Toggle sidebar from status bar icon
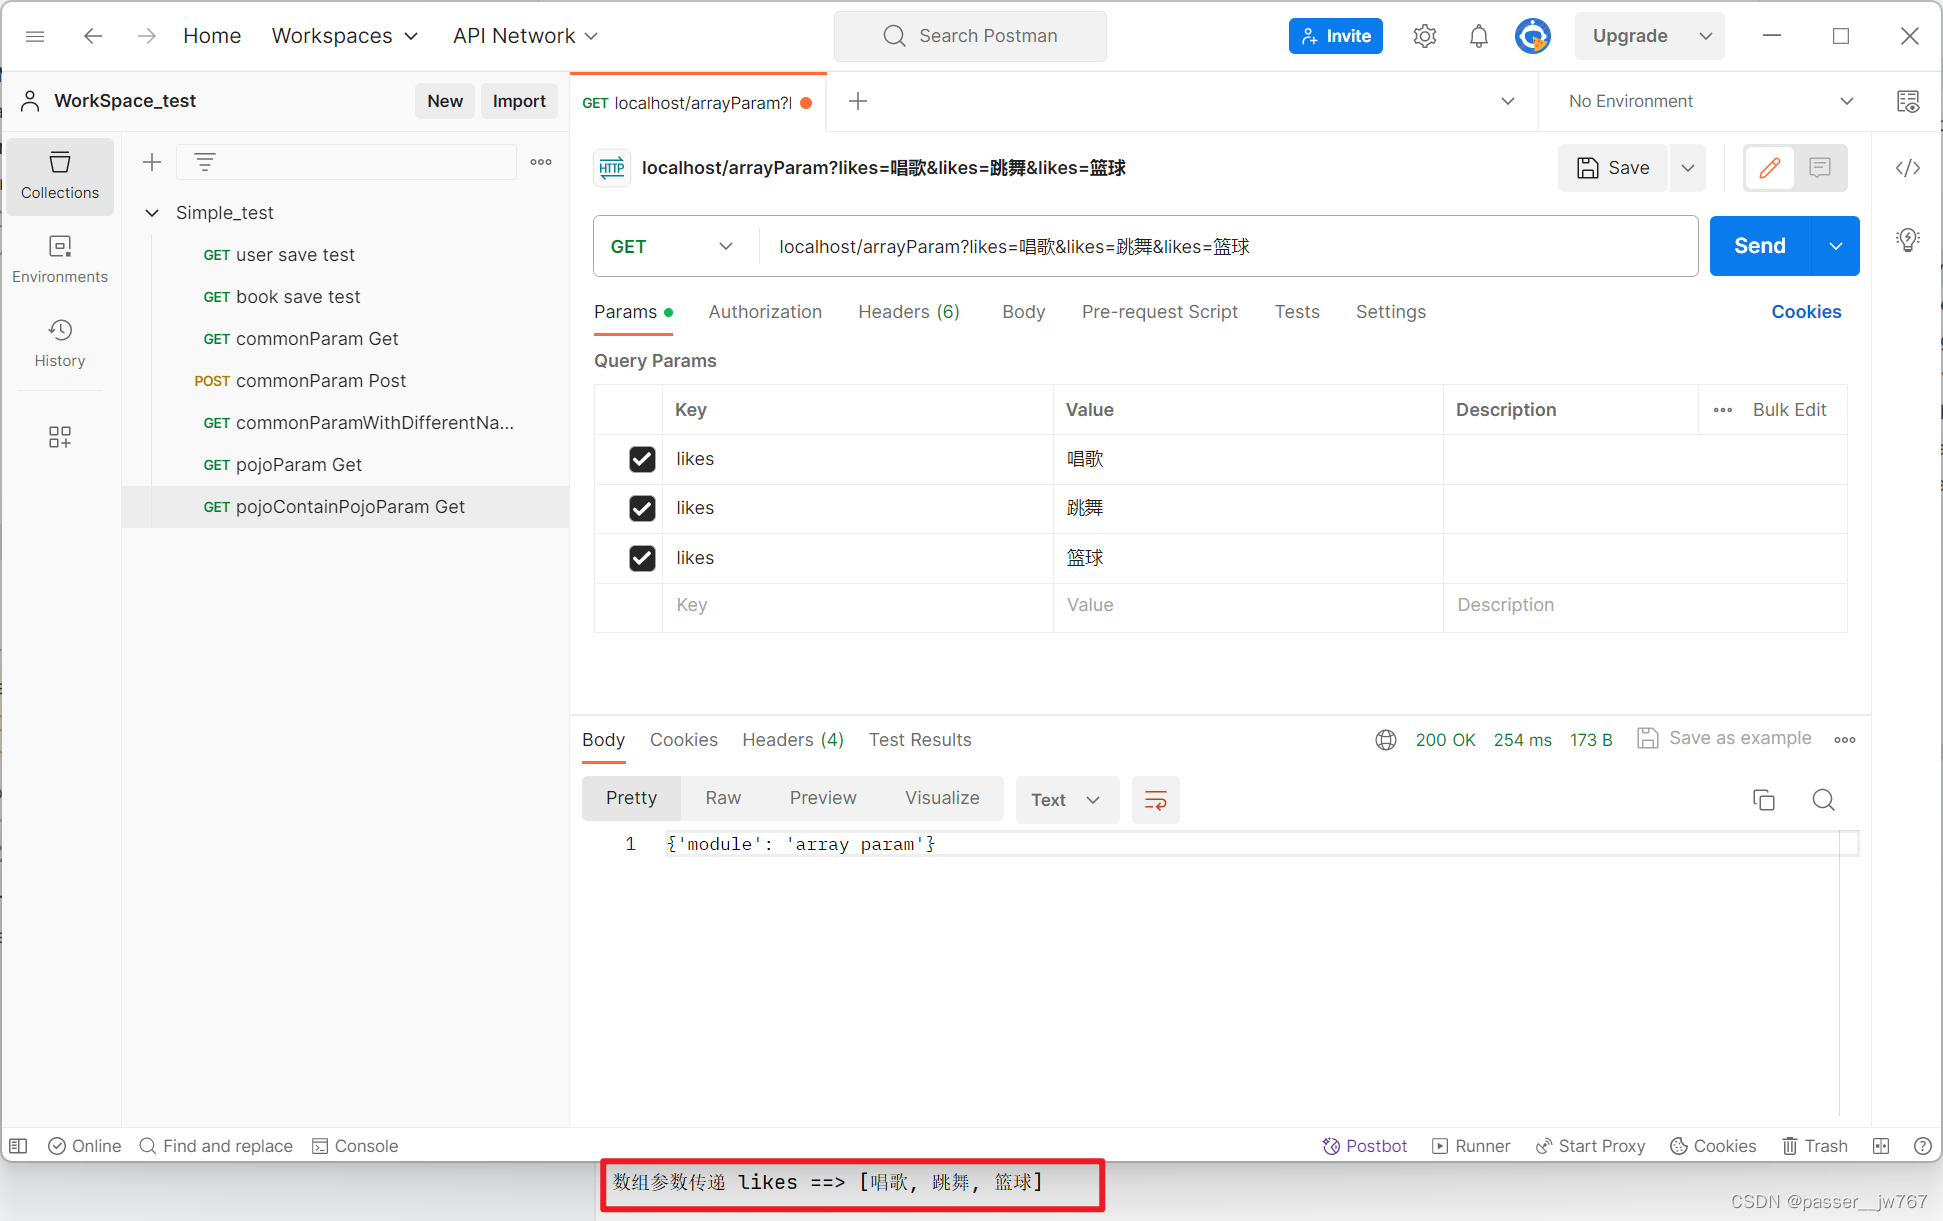 tap(18, 1146)
